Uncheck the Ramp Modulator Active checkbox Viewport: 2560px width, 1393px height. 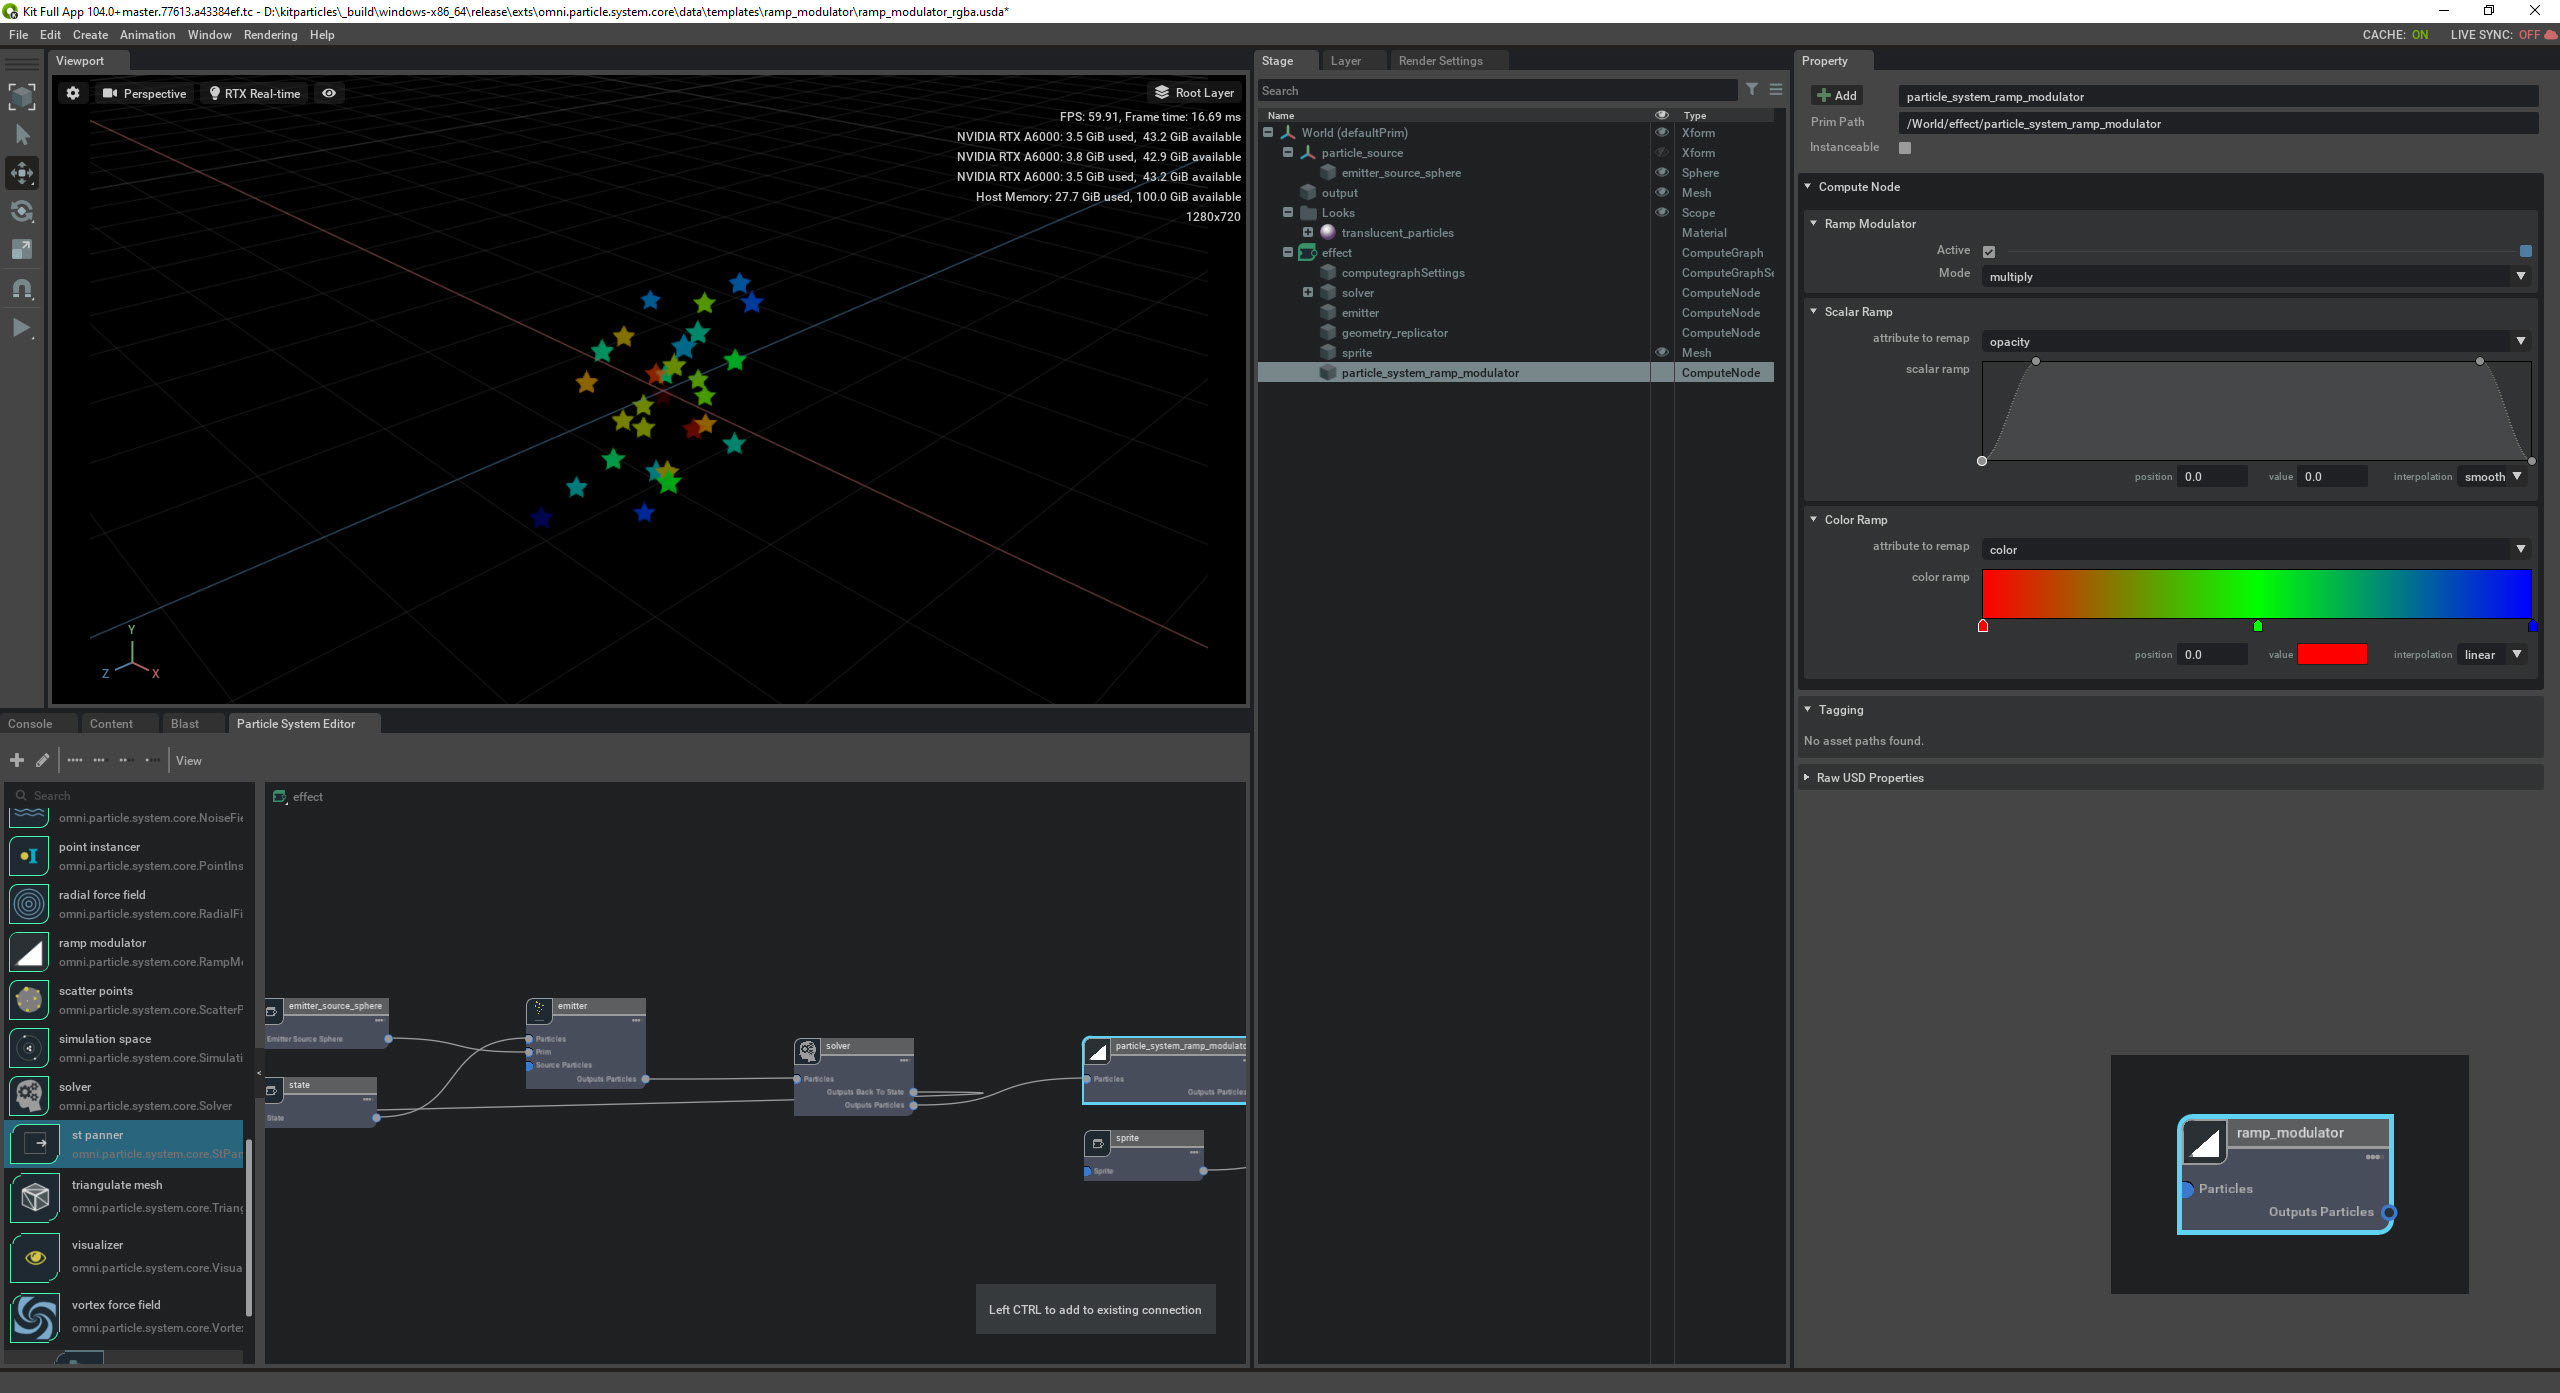point(1989,252)
